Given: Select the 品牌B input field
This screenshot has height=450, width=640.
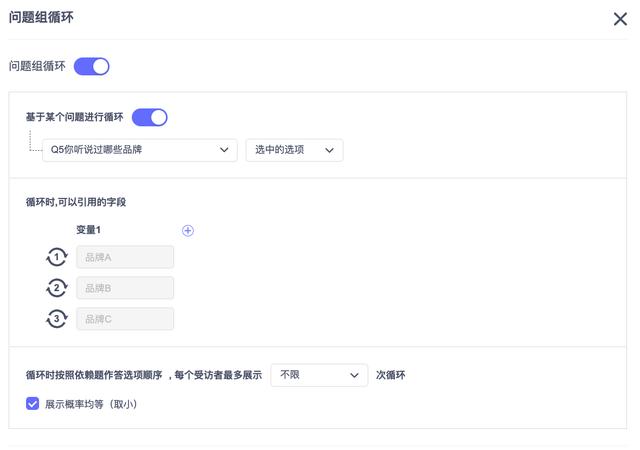Looking at the screenshot, I should point(125,288).
